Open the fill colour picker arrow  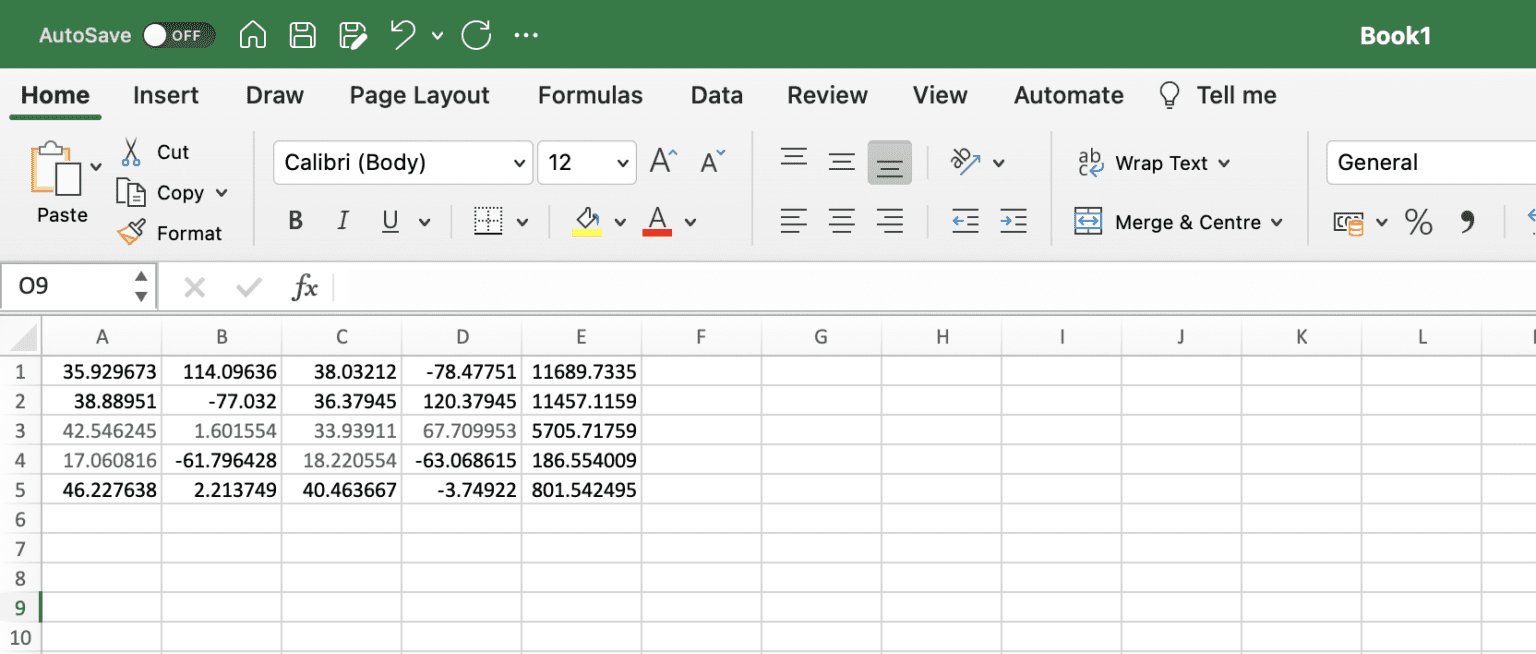pyautogui.click(x=620, y=222)
